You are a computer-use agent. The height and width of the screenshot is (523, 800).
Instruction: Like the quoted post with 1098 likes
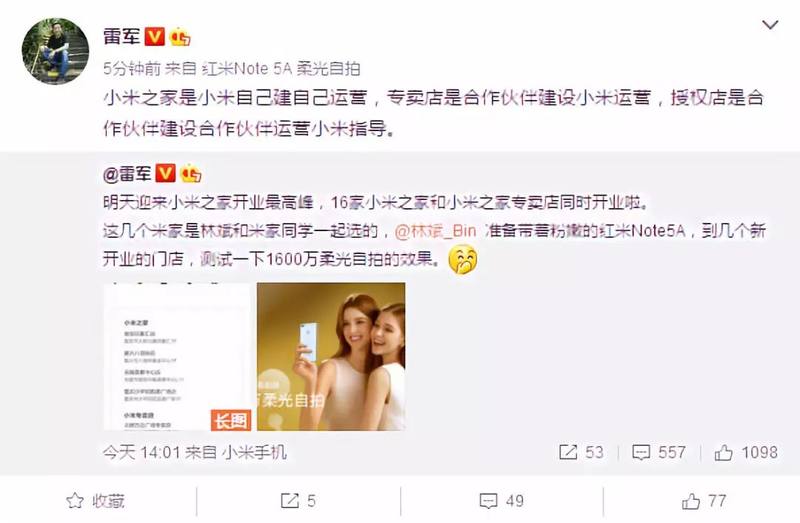[x=746, y=452]
